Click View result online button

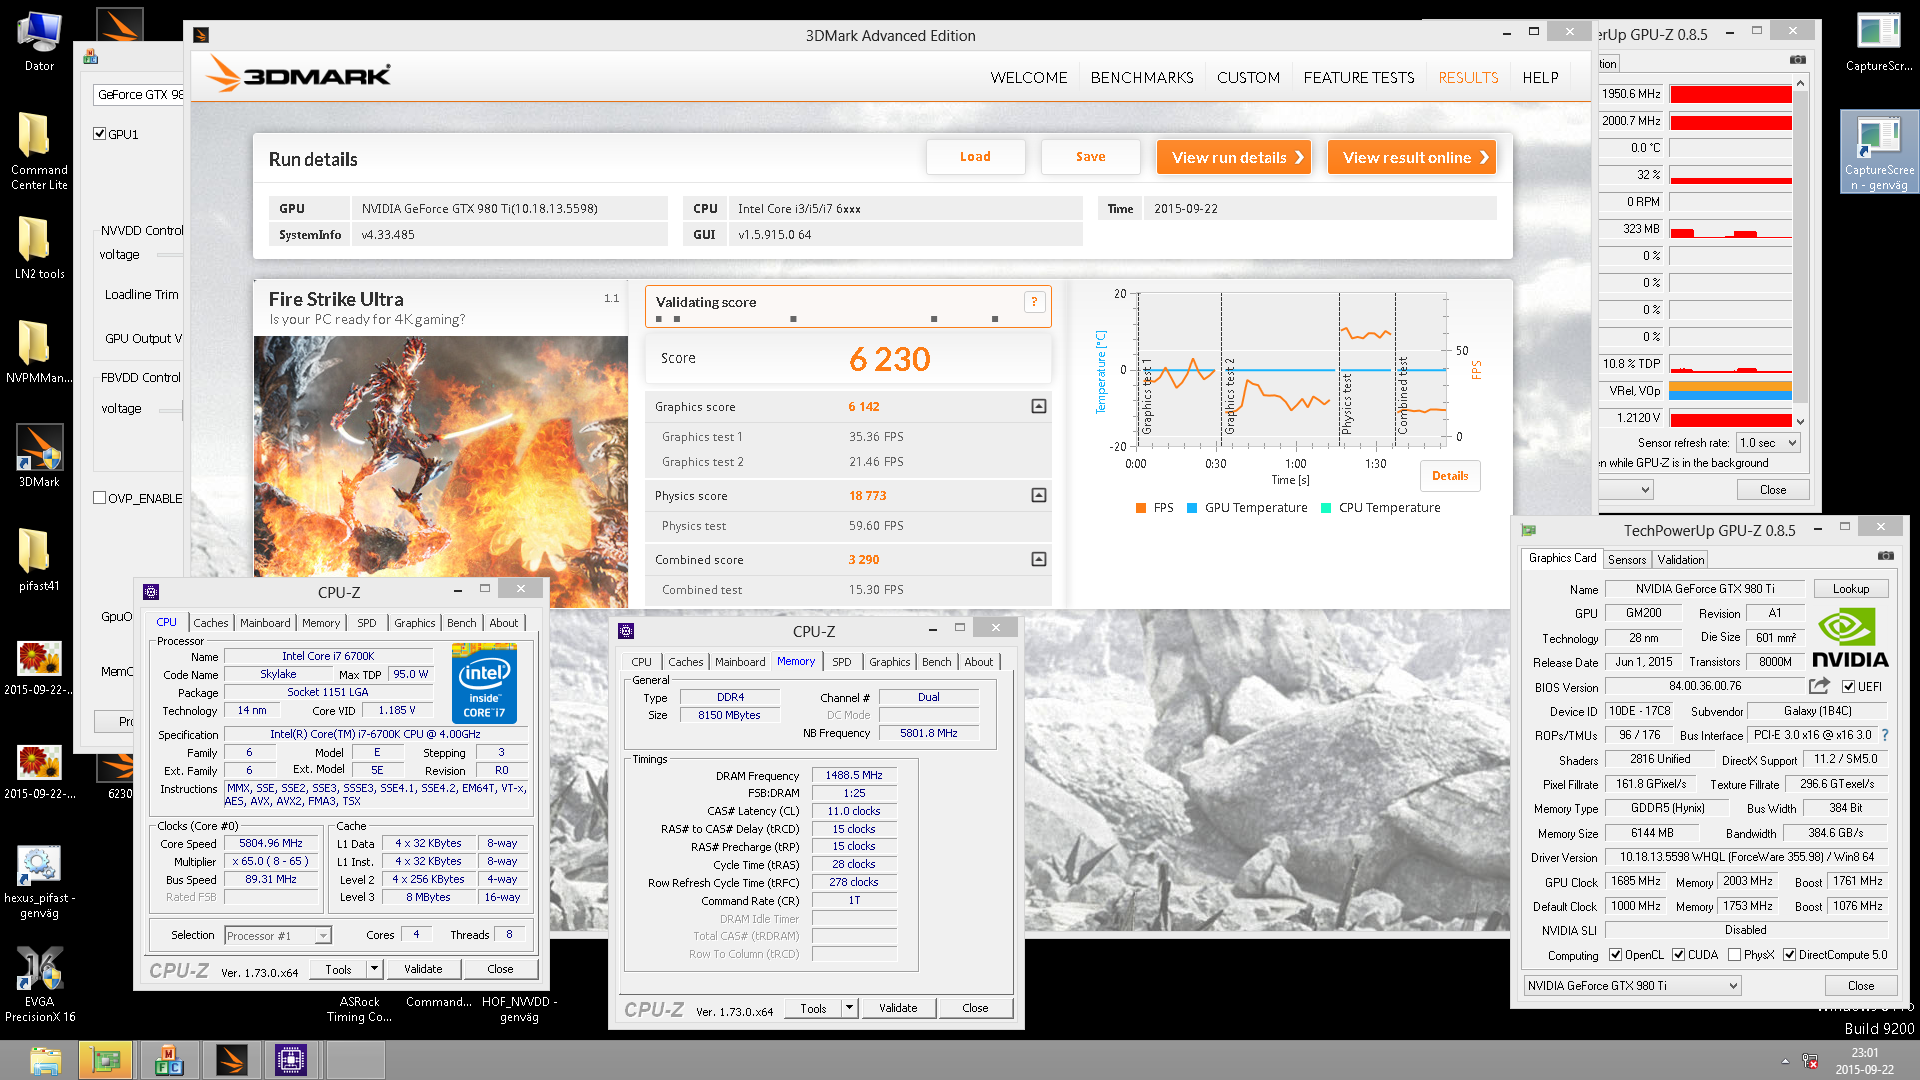coord(1411,157)
